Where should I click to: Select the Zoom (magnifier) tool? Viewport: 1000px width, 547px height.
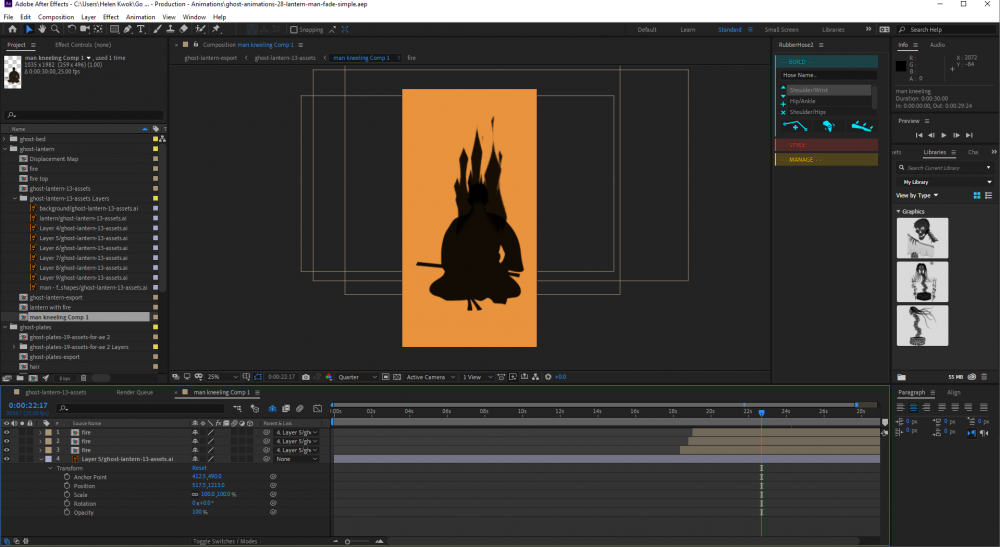pos(54,29)
